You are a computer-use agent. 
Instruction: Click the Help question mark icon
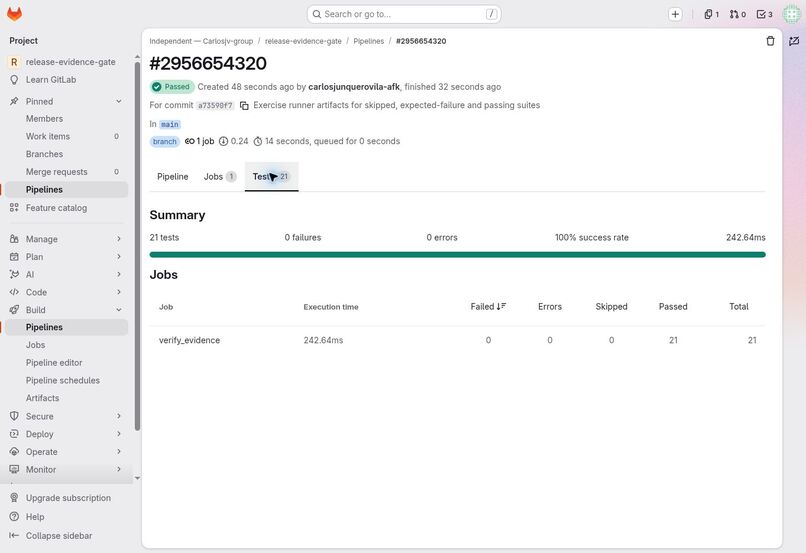click(14, 517)
